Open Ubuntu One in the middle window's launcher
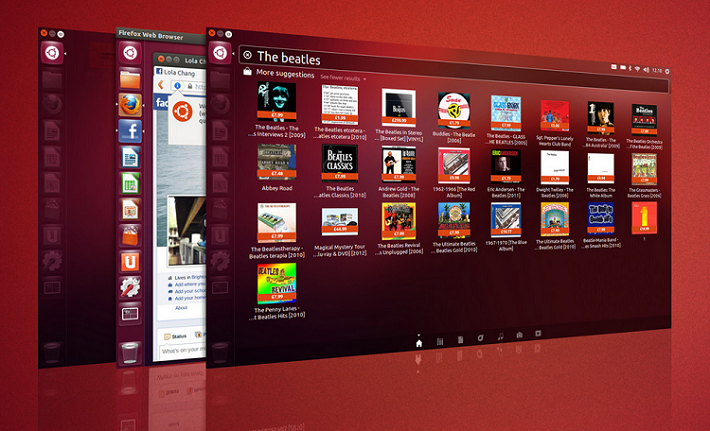 [x=130, y=261]
